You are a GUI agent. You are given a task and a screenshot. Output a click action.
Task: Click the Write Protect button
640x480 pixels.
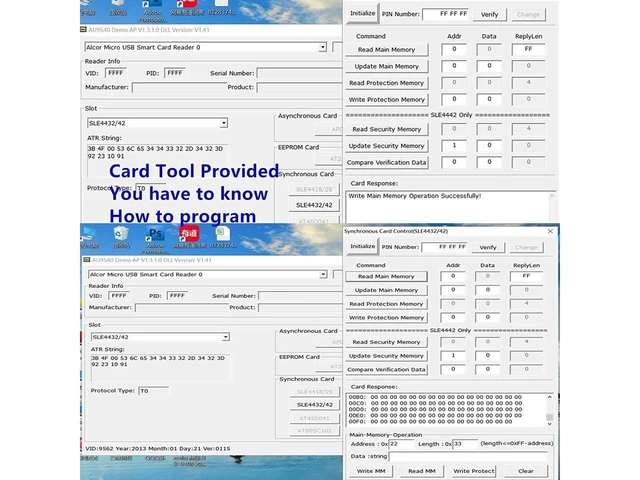coord(473,471)
